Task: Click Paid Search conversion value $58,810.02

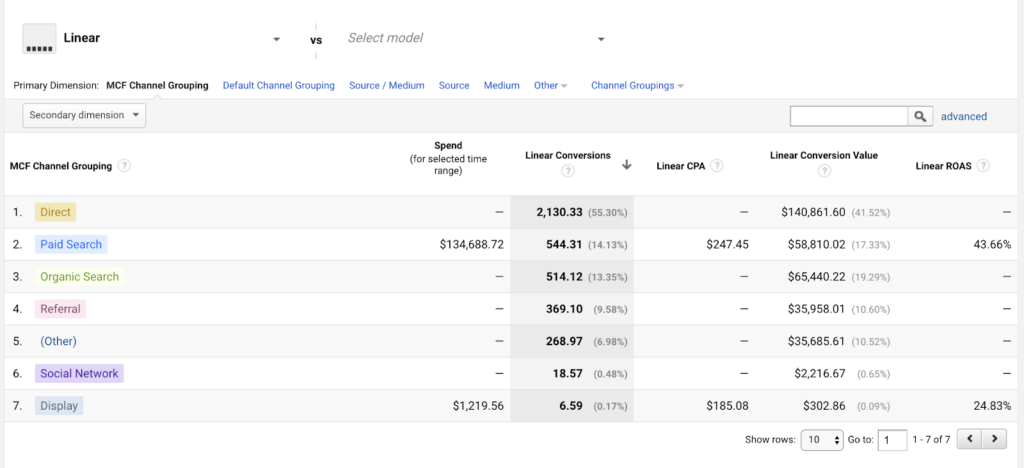Action: pos(814,245)
